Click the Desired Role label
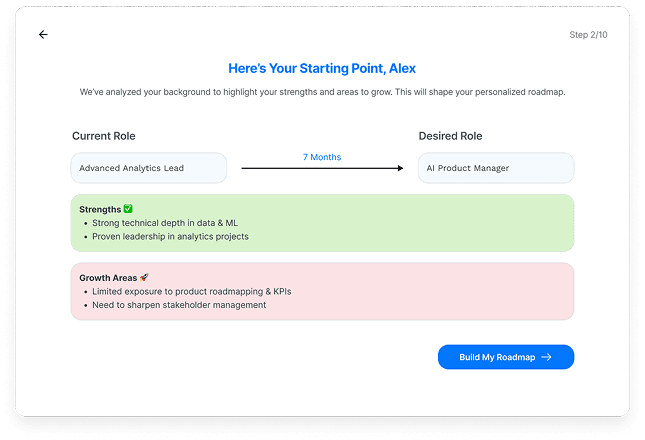This screenshot has height=440, width=645. [450, 136]
